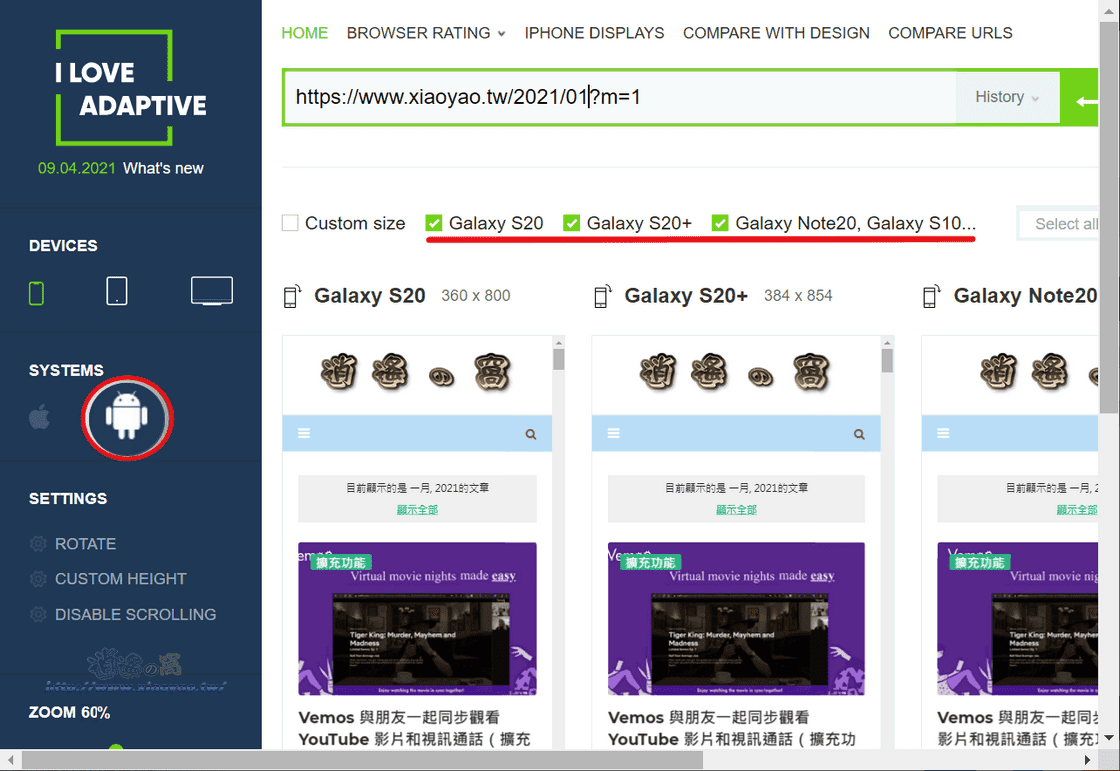Open the What's new link
The width and height of the screenshot is (1120, 771).
[x=163, y=169]
